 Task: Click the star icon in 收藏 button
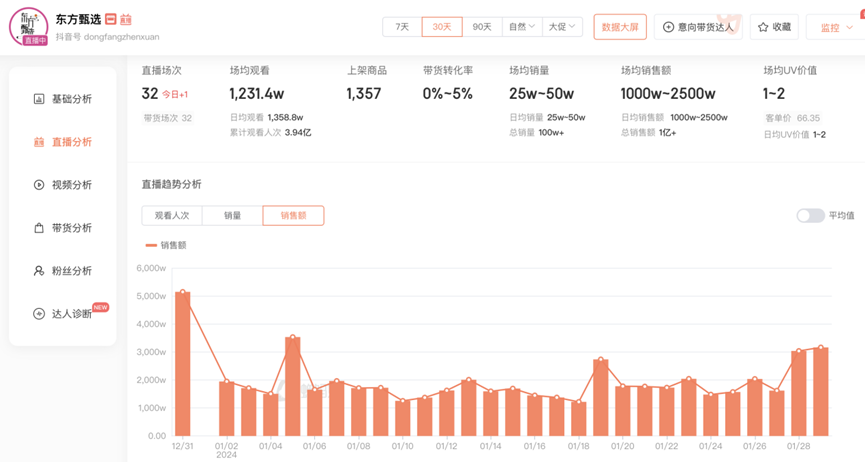tap(763, 27)
